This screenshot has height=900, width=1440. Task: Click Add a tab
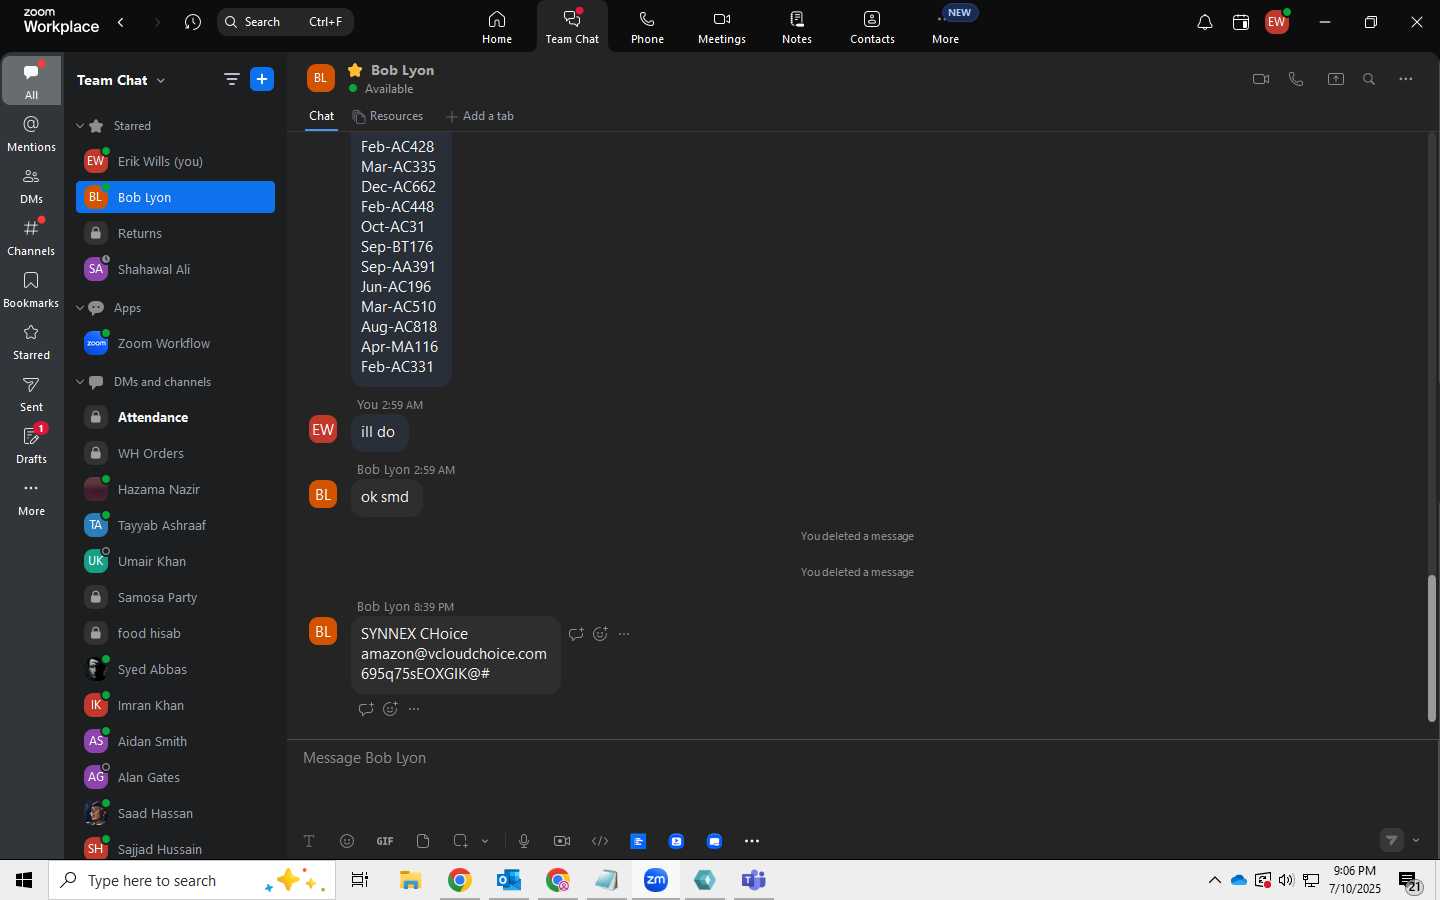click(x=480, y=116)
